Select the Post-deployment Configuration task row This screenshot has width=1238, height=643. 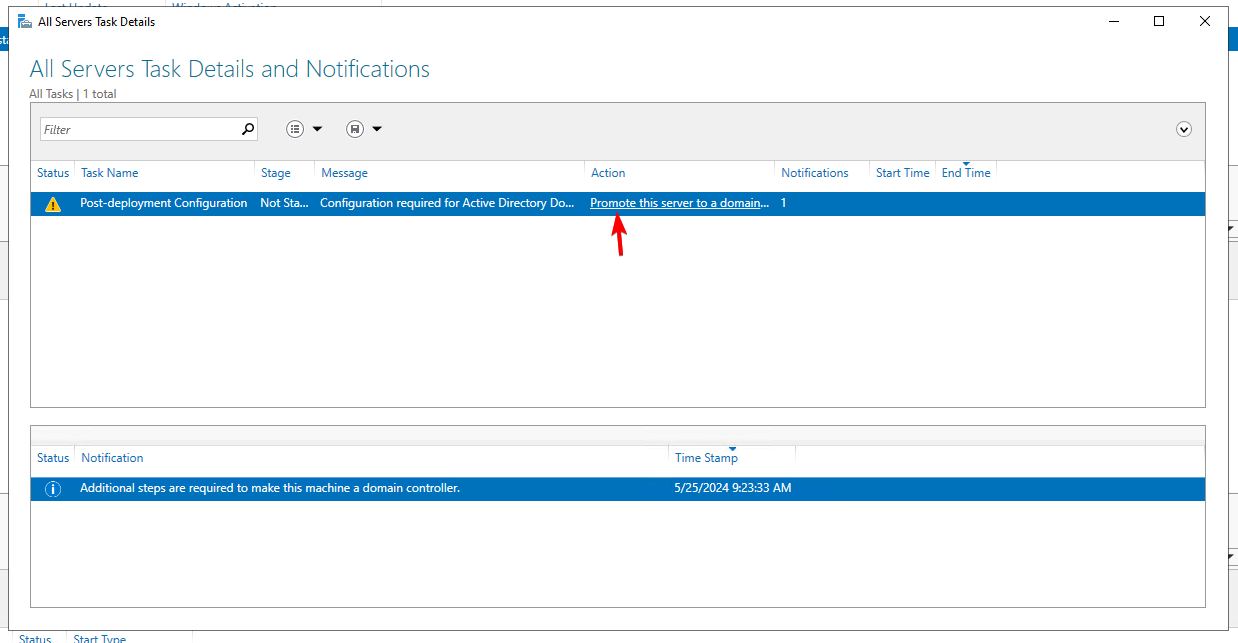point(400,202)
